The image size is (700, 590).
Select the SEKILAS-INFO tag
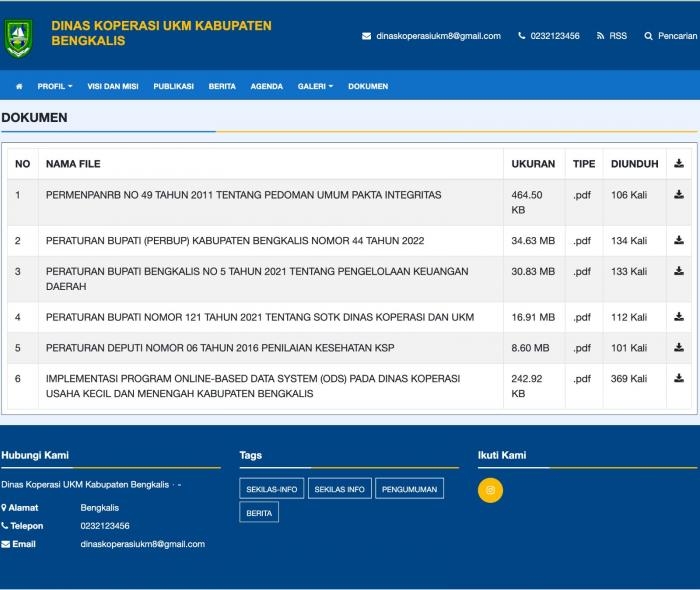tap(271, 489)
